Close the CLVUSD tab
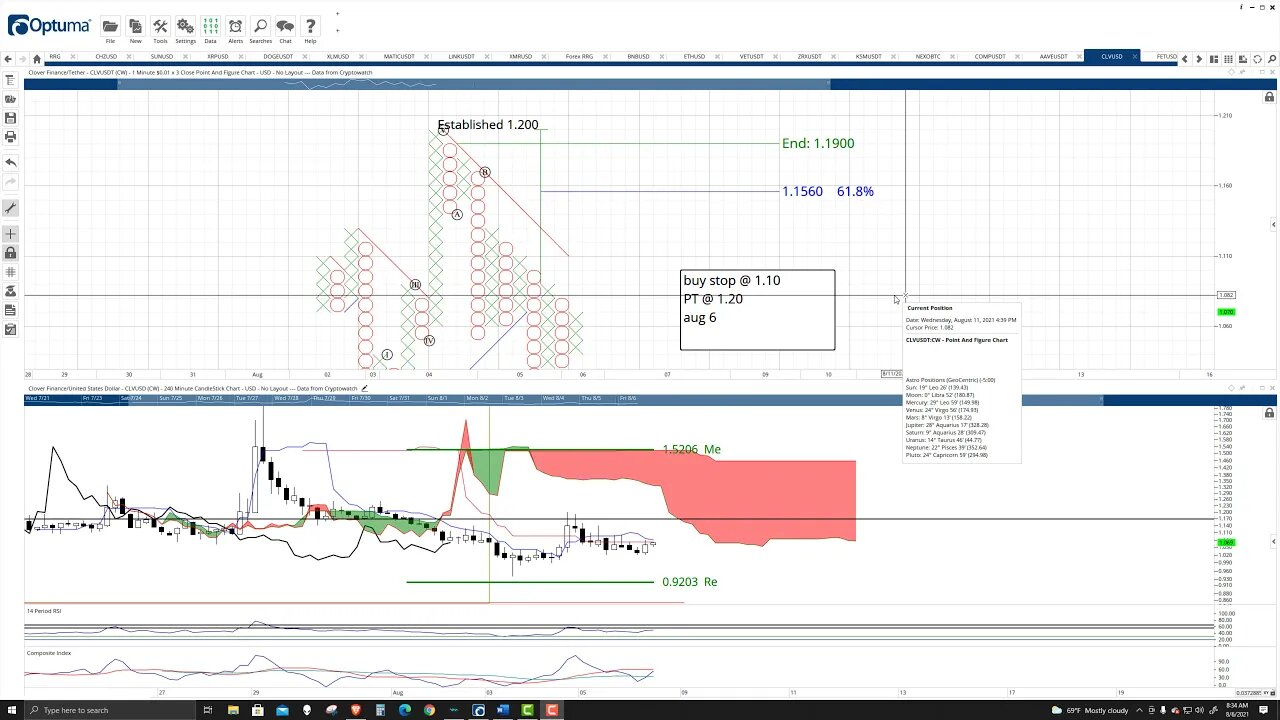Image resolution: width=1280 pixels, height=720 pixels. (x=1135, y=57)
